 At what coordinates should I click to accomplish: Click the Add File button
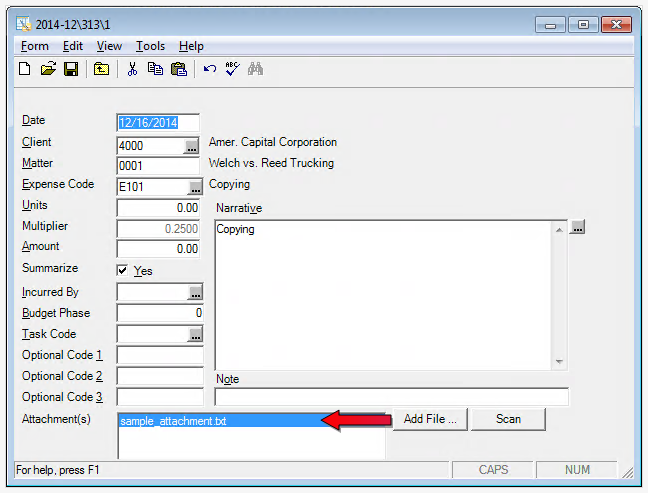pyautogui.click(x=430, y=419)
